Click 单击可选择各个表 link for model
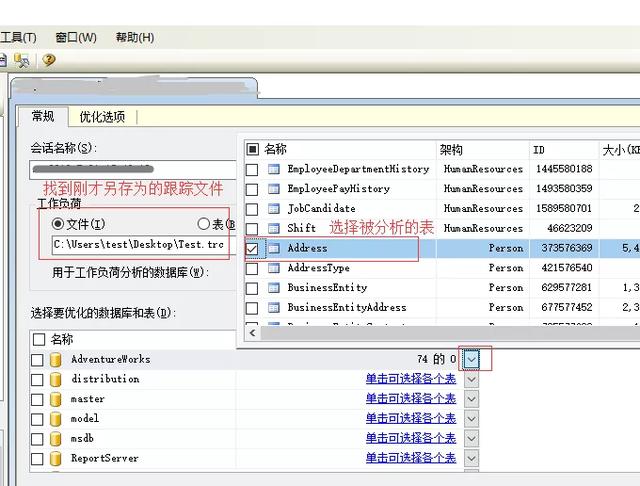Viewport: 640px width, 486px height. (411, 419)
